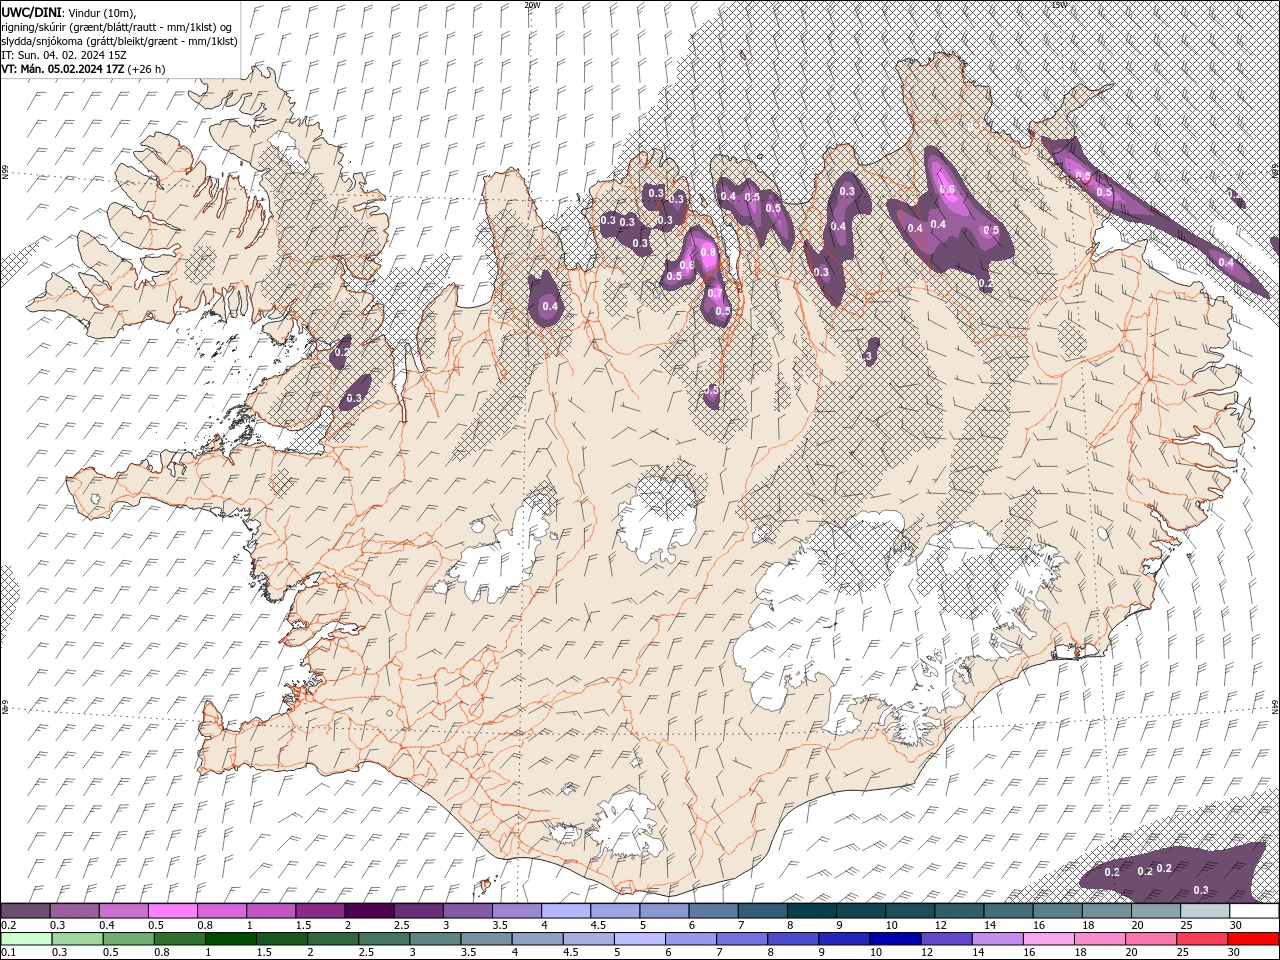
Task: Click the UWC/DINI title in the legend box
Action: pyautogui.click(x=32, y=12)
